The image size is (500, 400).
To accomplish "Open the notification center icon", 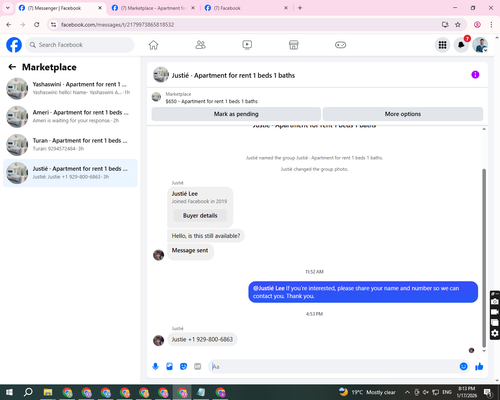I will tap(488, 392).
